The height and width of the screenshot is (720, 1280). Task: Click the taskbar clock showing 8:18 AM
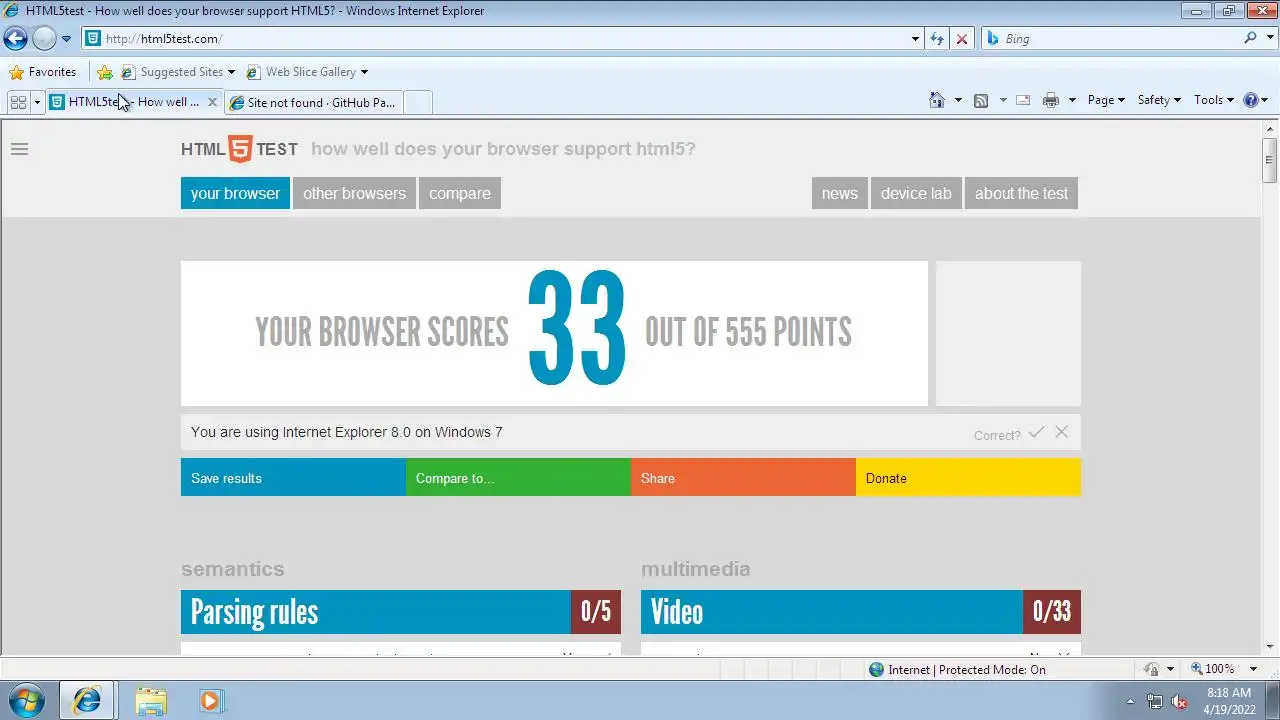tap(1229, 700)
